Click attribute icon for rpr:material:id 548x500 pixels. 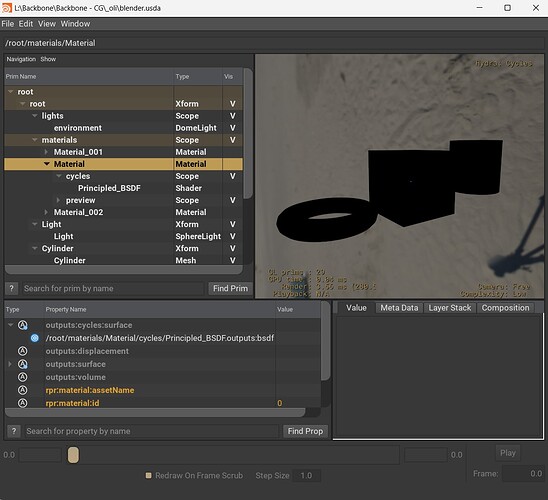click(x=23, y=403)
